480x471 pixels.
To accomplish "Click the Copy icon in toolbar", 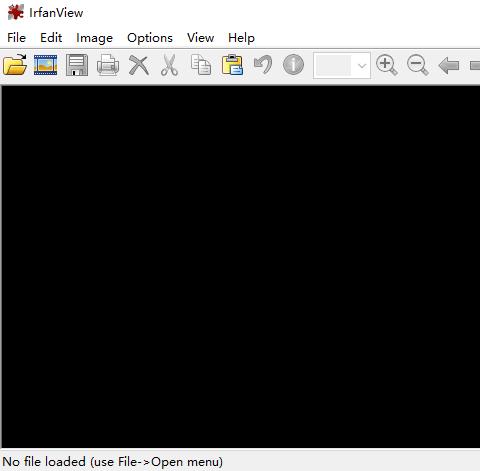I will 201,65.
